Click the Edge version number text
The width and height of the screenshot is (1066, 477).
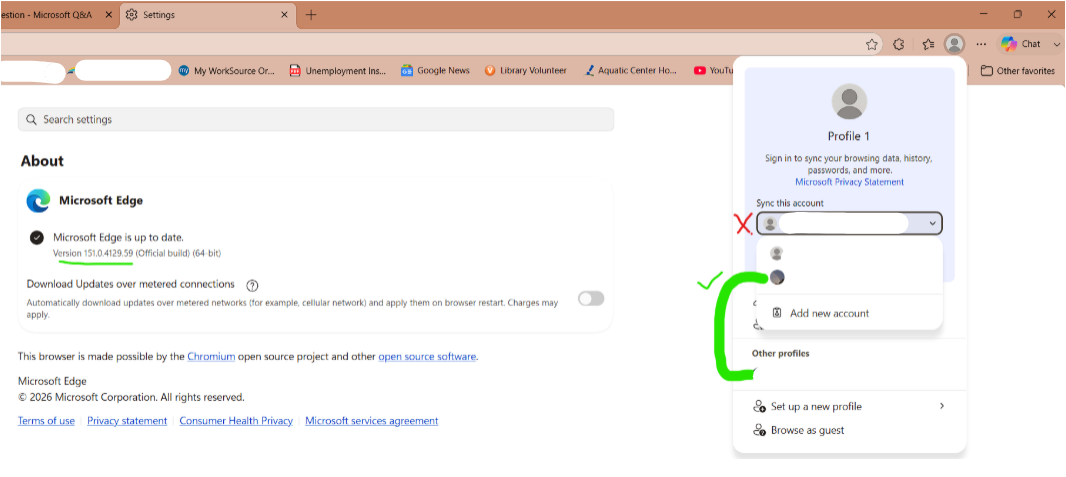[93, 253]
